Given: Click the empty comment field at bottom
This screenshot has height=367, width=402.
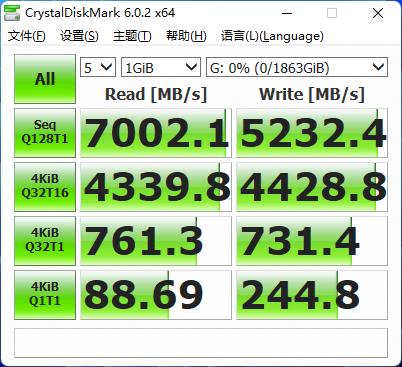Looking at the screenshot, I should [201, 343].
